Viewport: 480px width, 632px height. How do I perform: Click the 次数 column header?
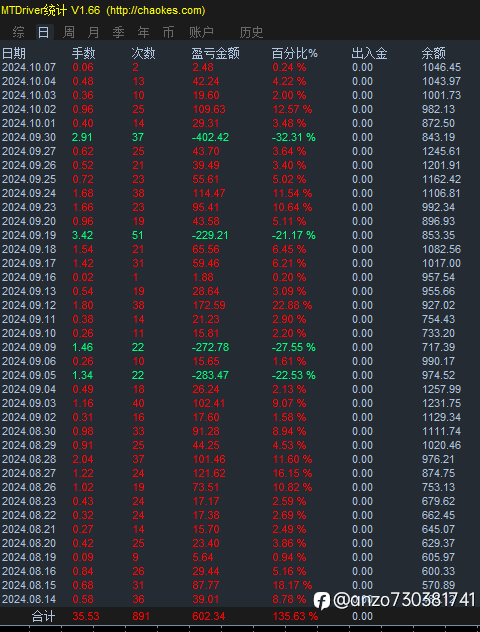point(143,53)
